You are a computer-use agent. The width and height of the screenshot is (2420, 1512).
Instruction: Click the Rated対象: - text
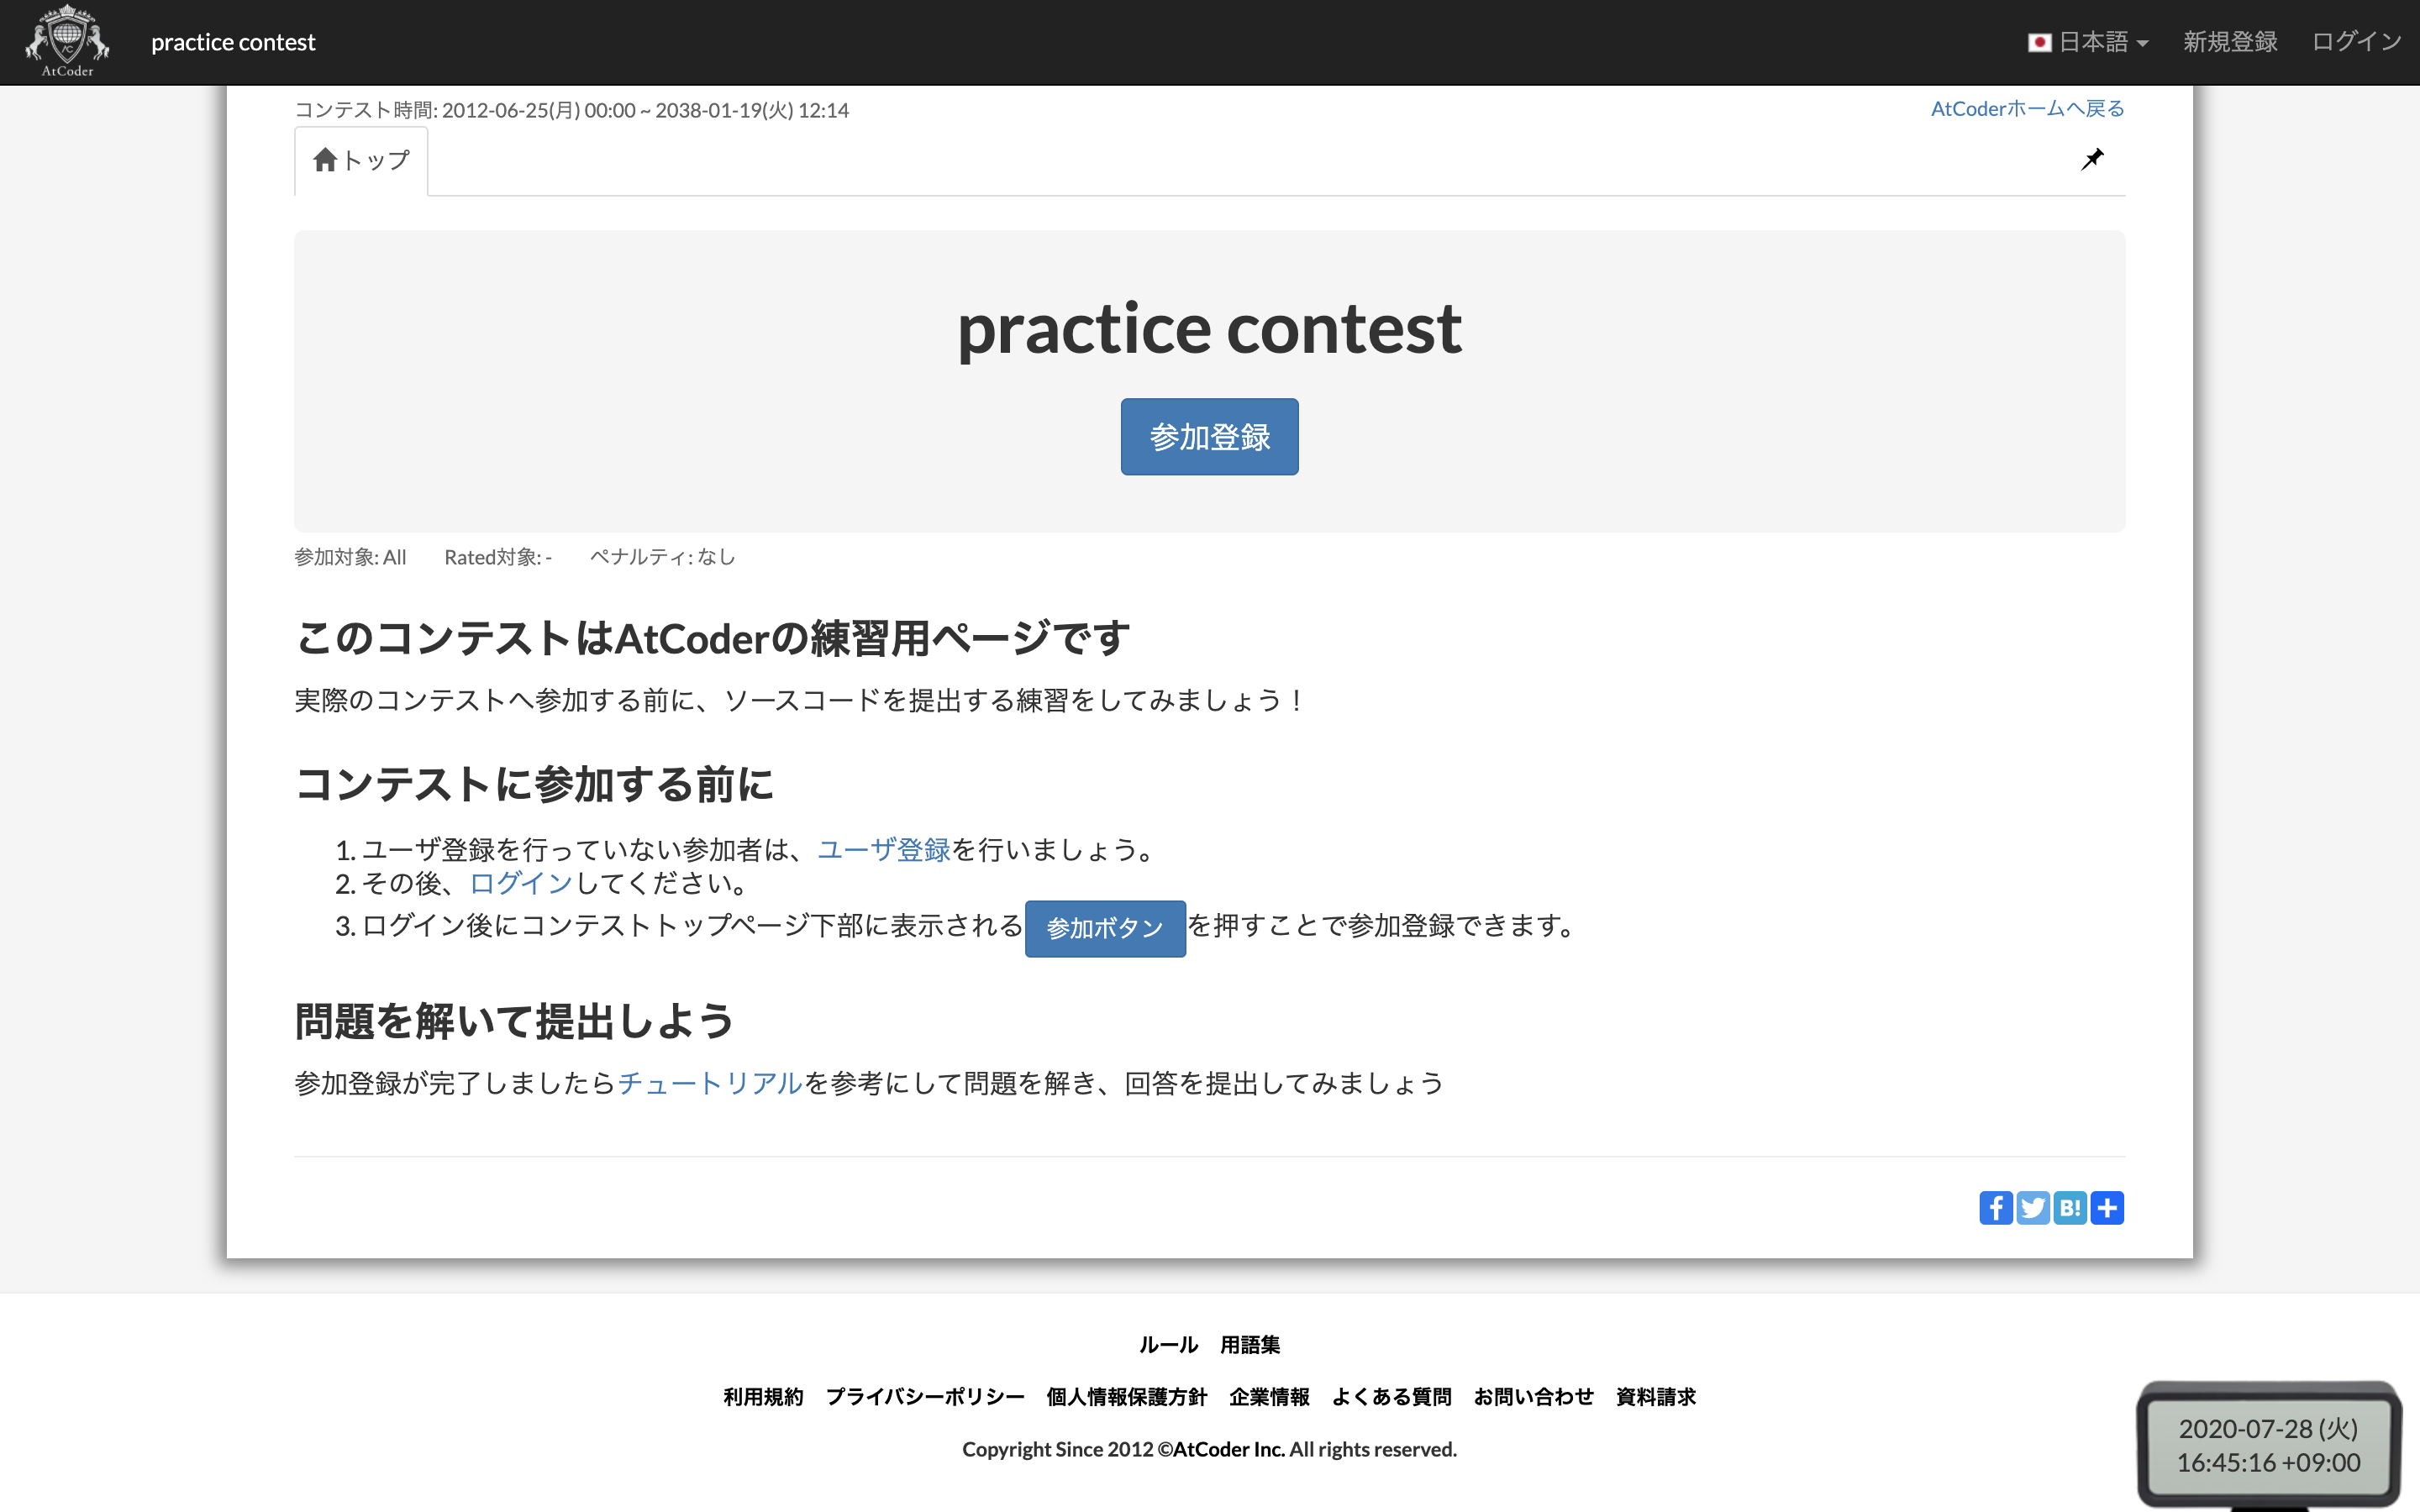point(498,557)
